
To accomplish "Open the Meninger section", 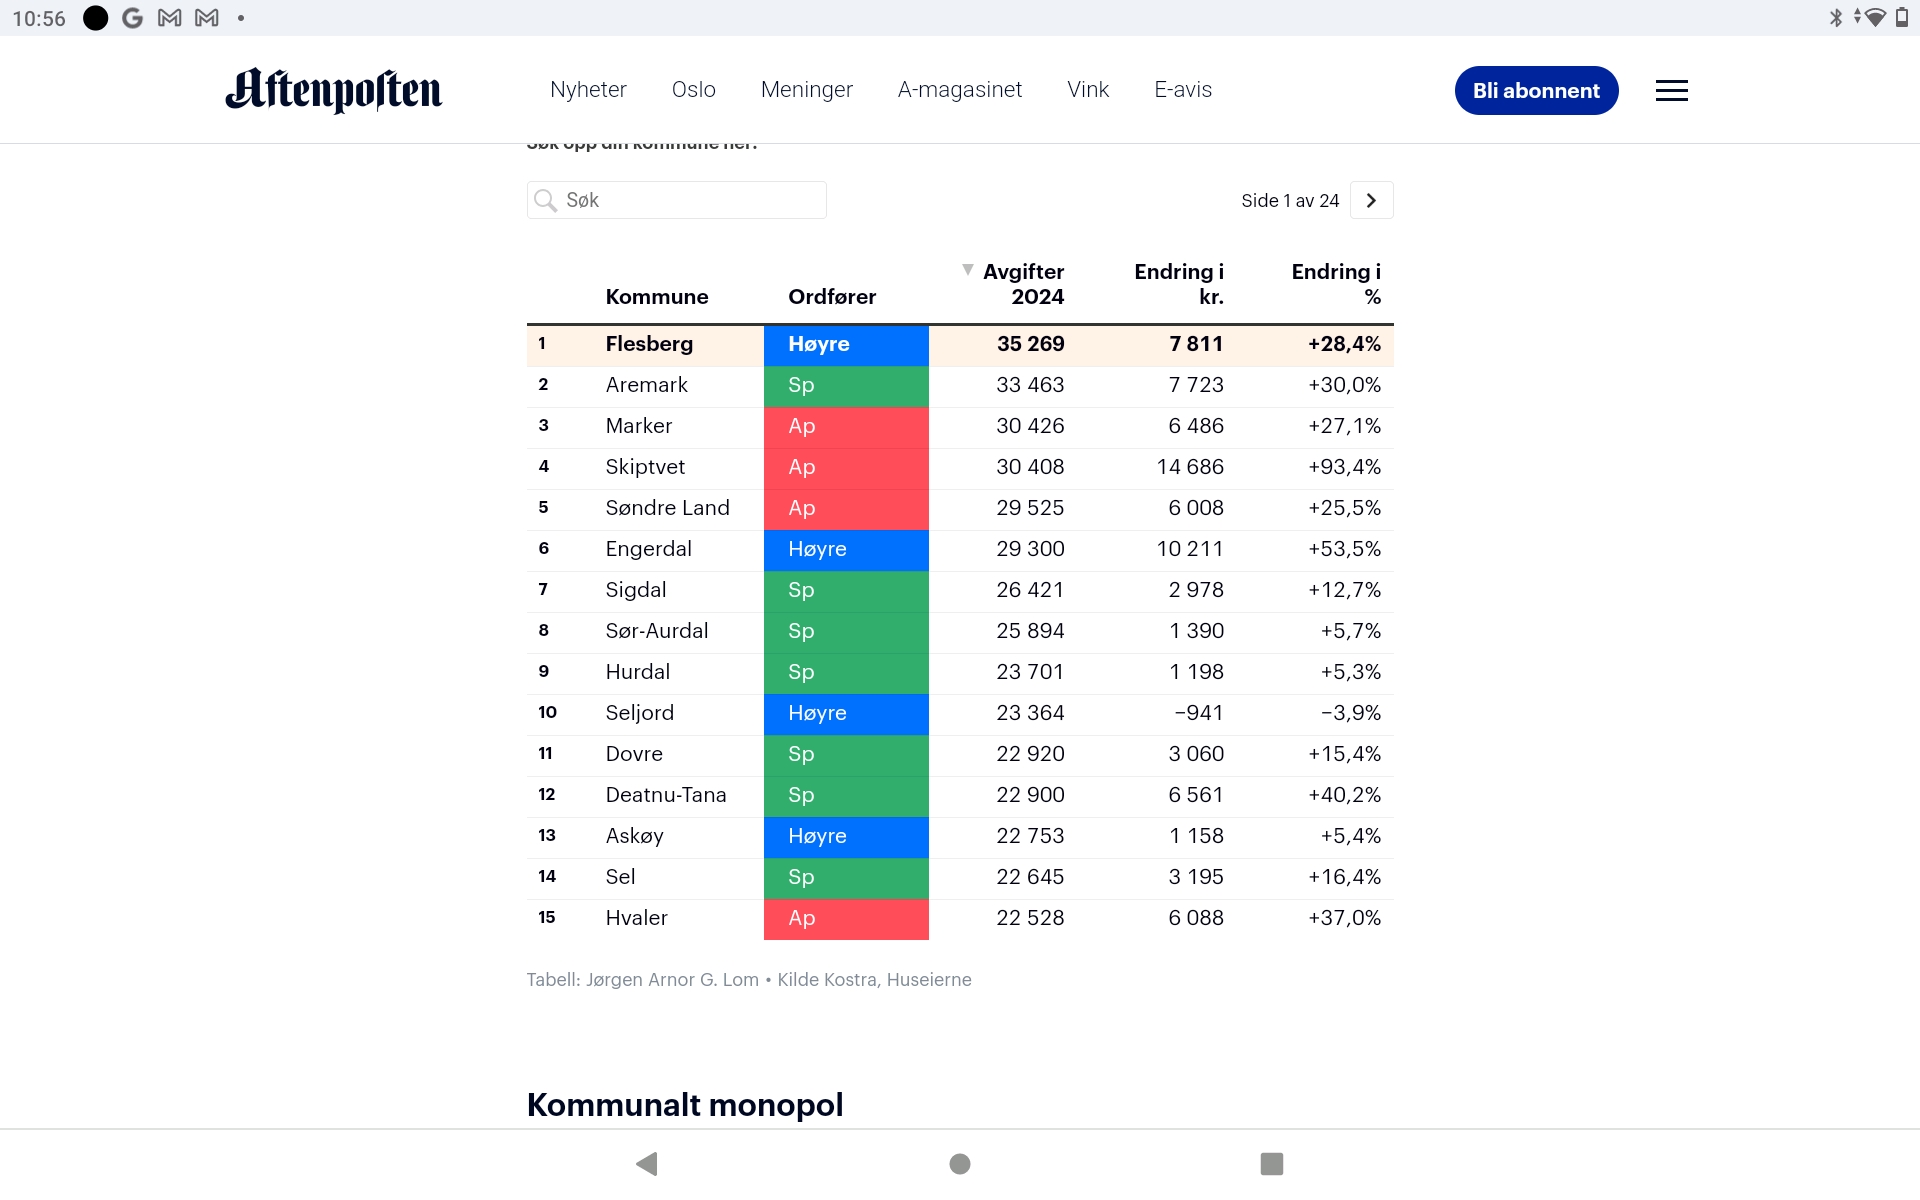I will pyautogui.click(x=807, y=90).
